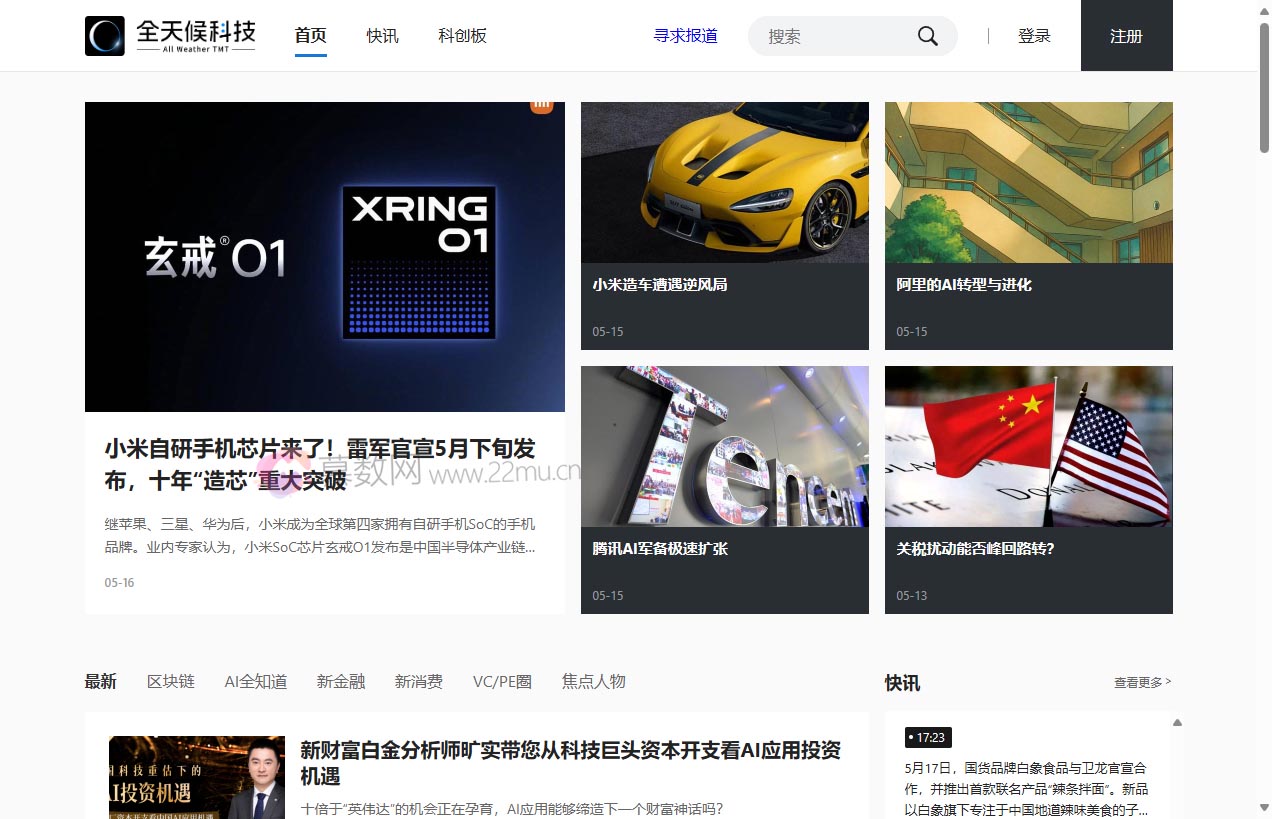Screen dimensions: 1272x819
Task: Open the 小米造车遭遇逆风局 article thumbnail
Action: coord(724,183)
